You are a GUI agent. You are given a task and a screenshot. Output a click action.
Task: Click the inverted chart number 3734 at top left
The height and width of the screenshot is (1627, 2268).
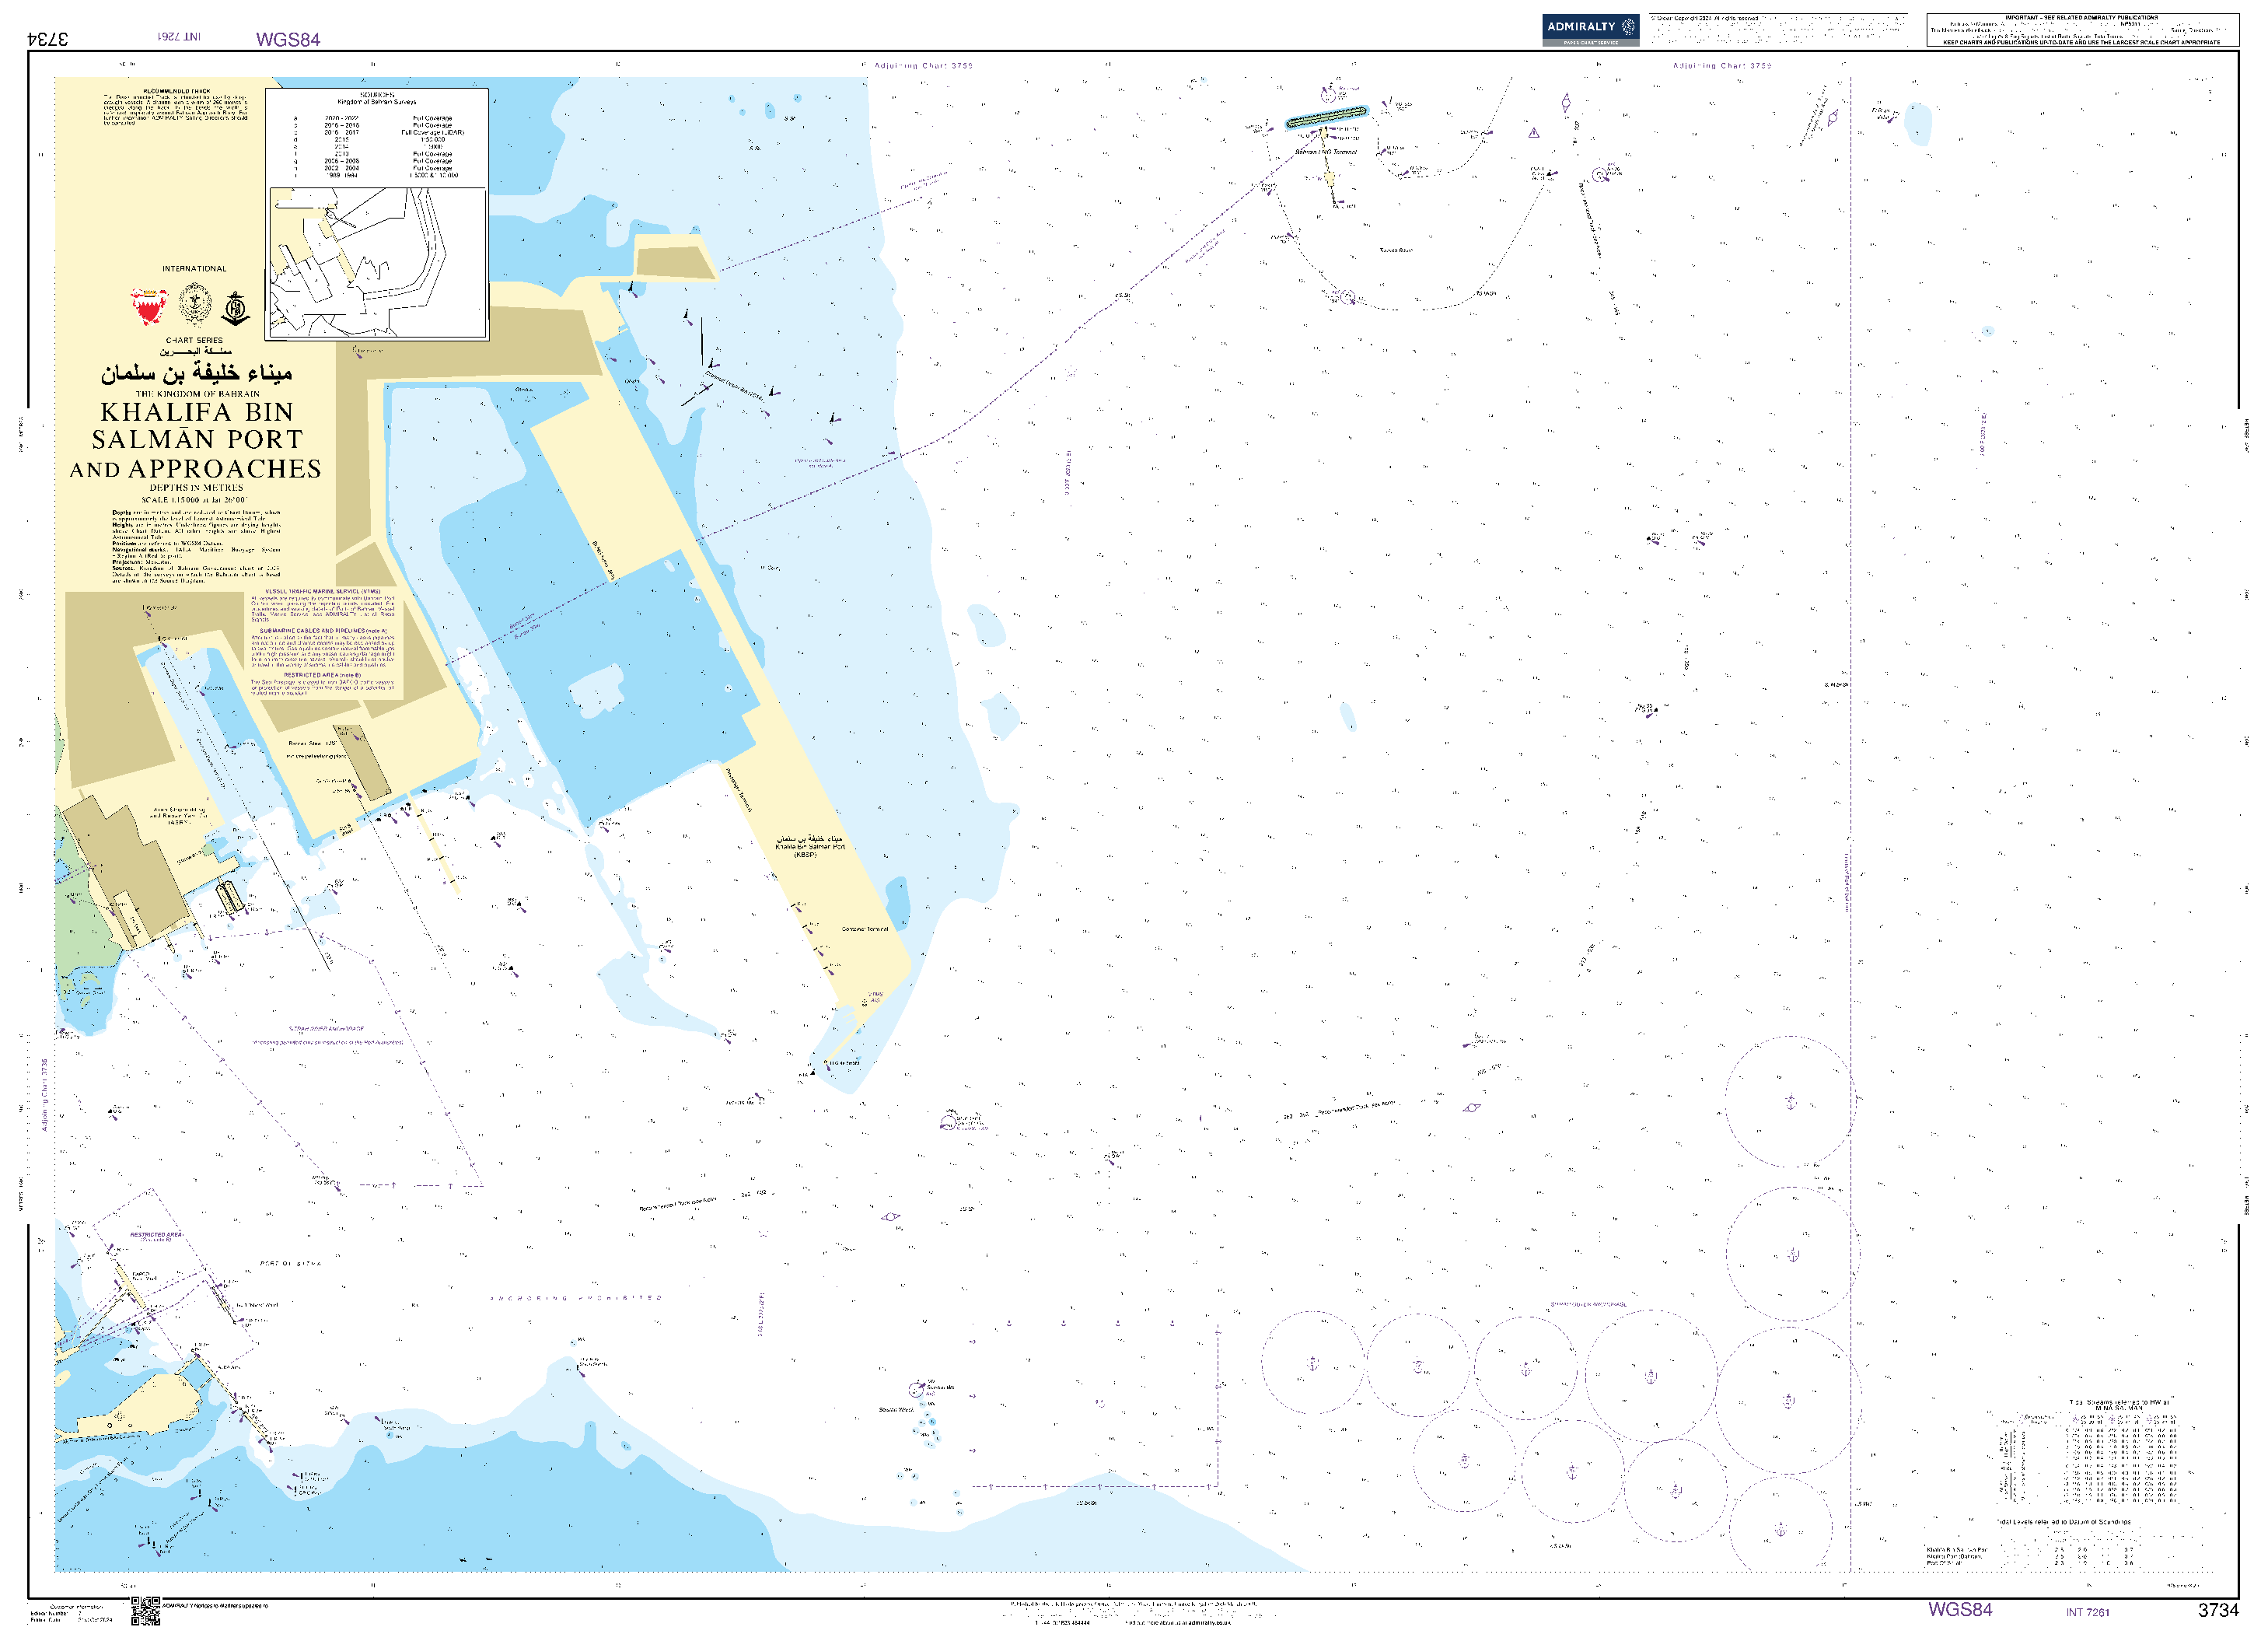tap(48, 39)
